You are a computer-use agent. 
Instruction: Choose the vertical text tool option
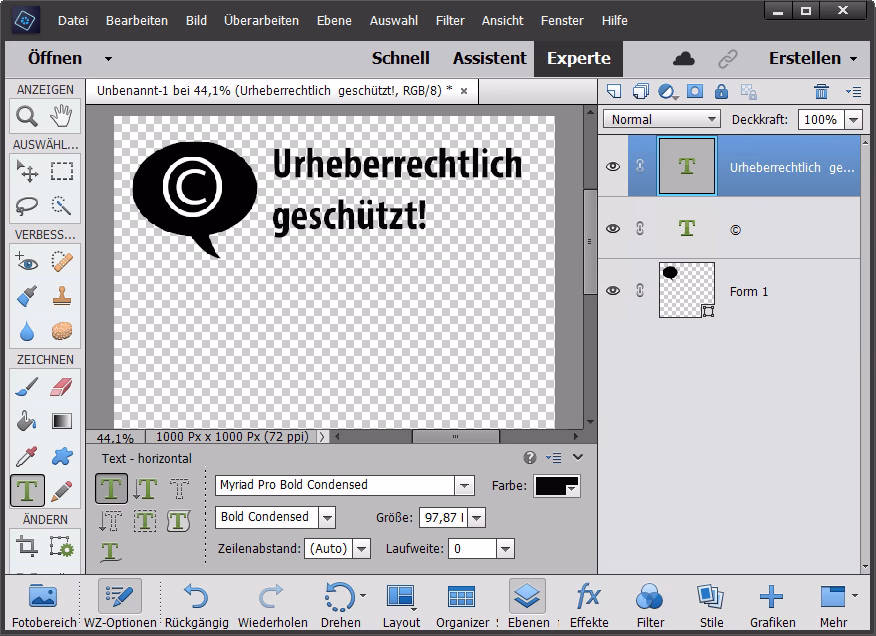(x=146, y=488)
